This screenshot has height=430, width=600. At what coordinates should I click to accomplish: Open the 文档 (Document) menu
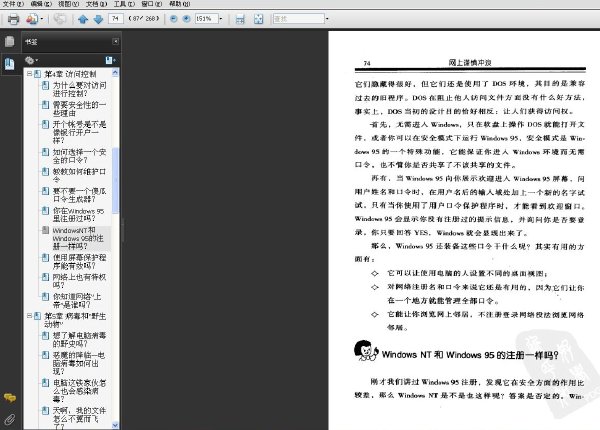pyautogui.click(x=96, y=4)
